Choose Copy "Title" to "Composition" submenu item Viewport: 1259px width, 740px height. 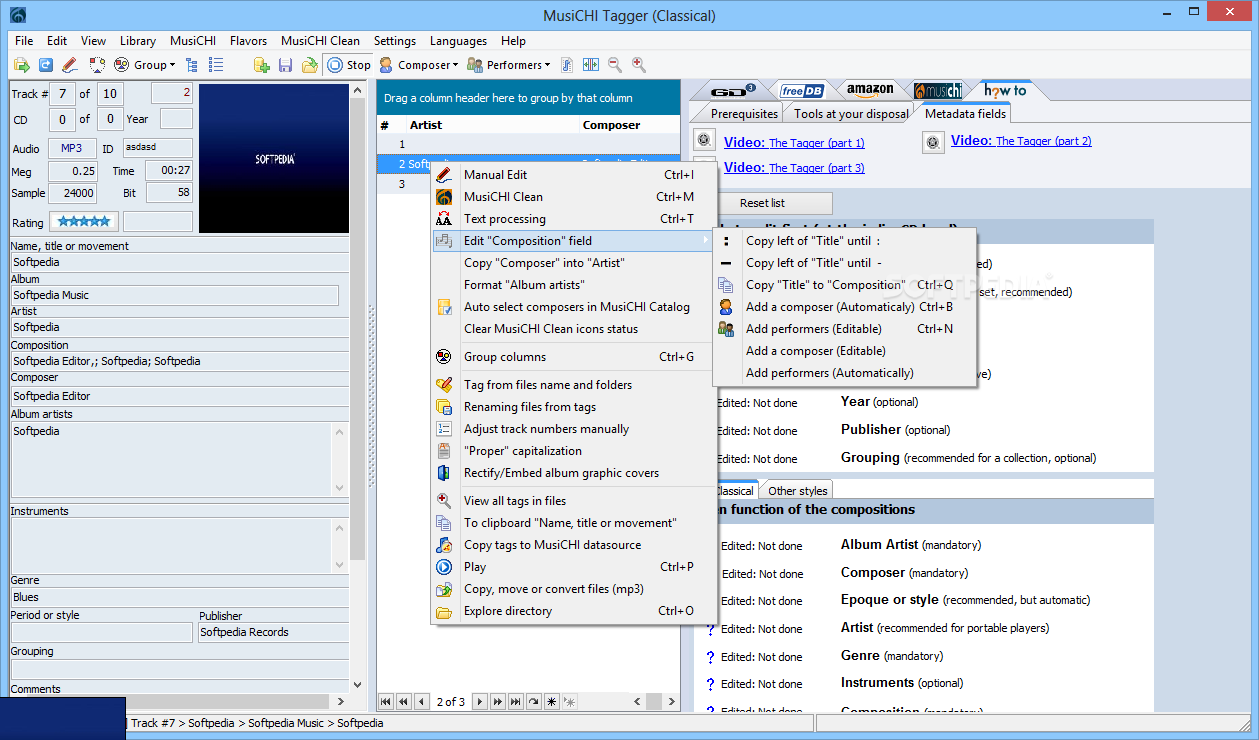(844, 285)
